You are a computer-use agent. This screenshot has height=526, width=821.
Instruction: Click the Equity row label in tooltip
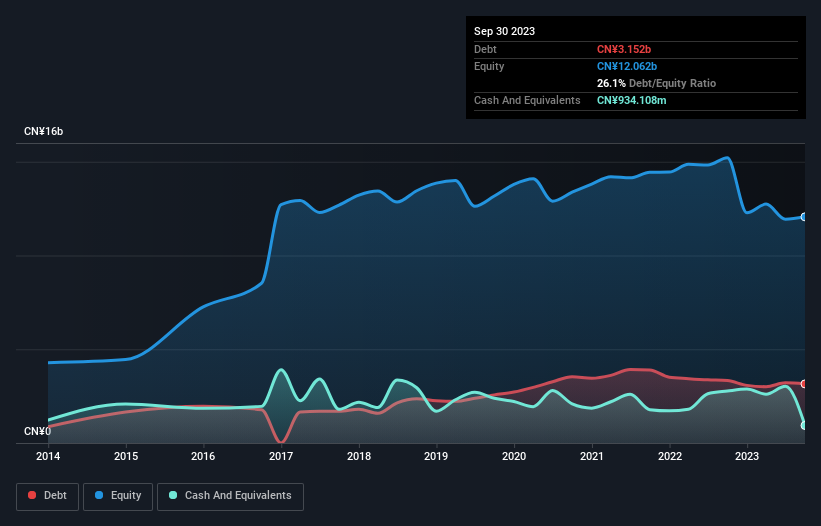(489, 66)
